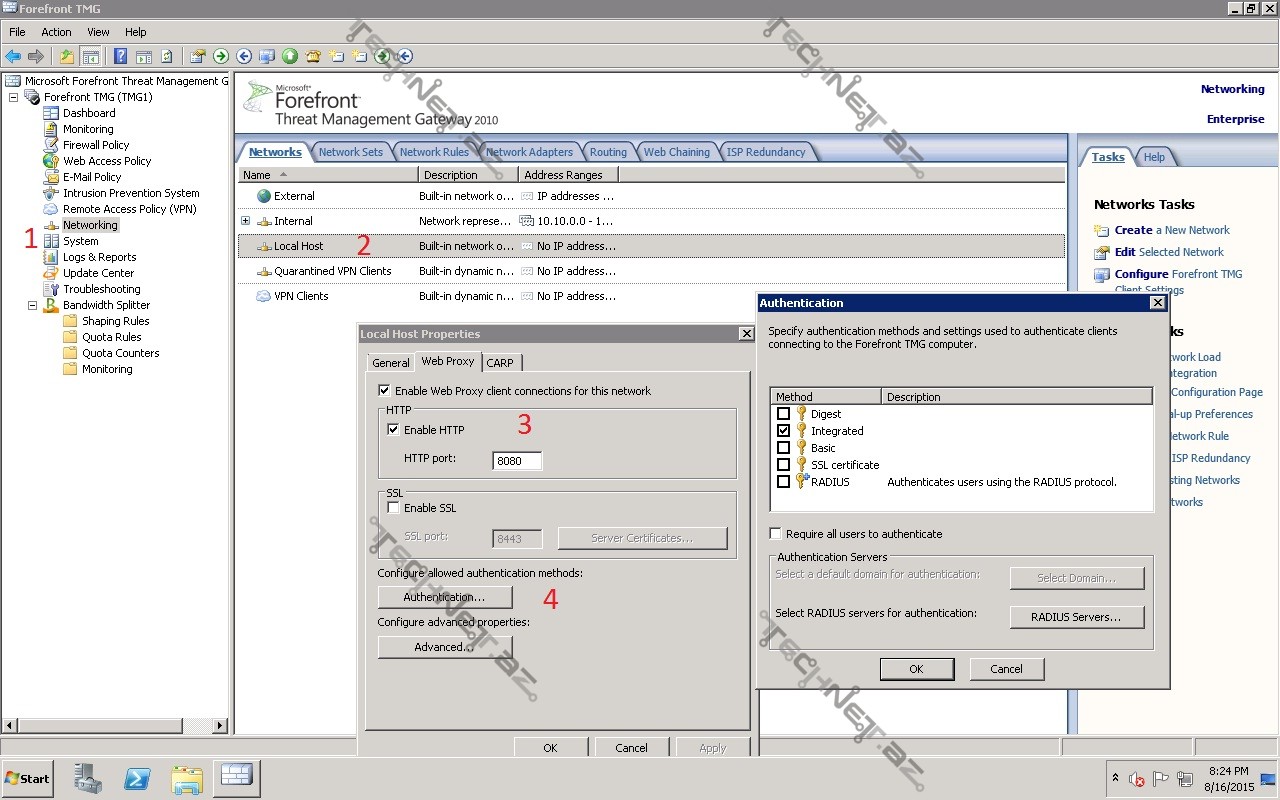Screen dimensions: 1280x800
Task: Click the blue Help question mark toolbar icon
Action: [120, 56]
